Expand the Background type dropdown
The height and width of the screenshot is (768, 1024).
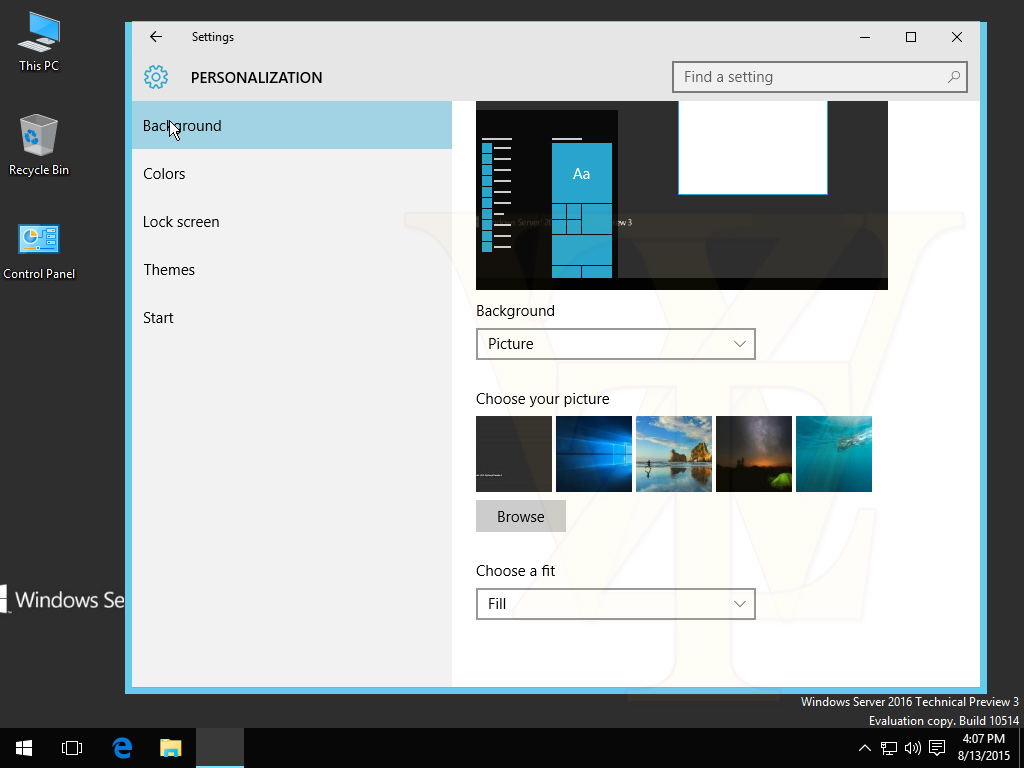(x=615, y=344)
